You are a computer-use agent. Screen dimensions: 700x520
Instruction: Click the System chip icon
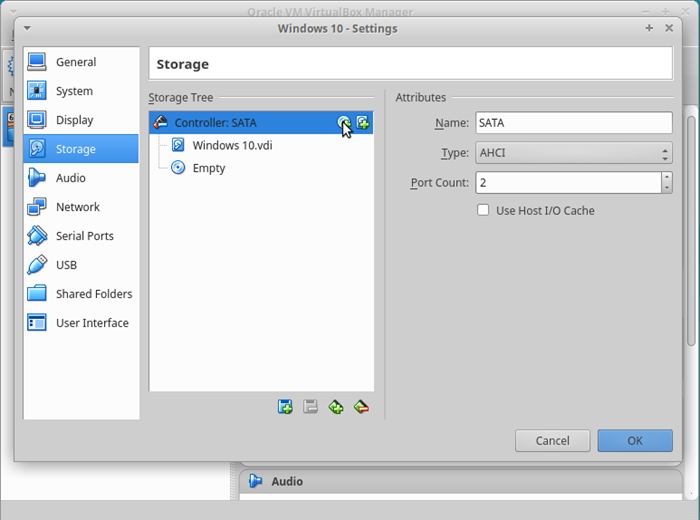37,91
